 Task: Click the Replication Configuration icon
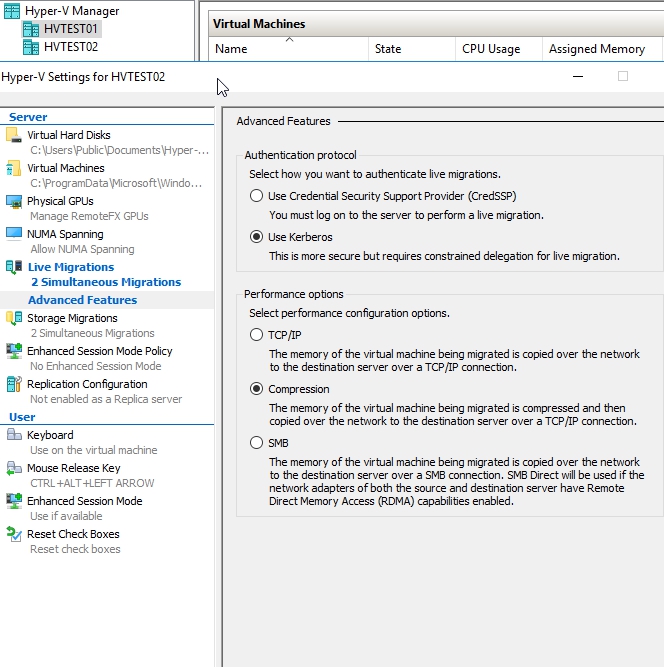coord(13,384)
